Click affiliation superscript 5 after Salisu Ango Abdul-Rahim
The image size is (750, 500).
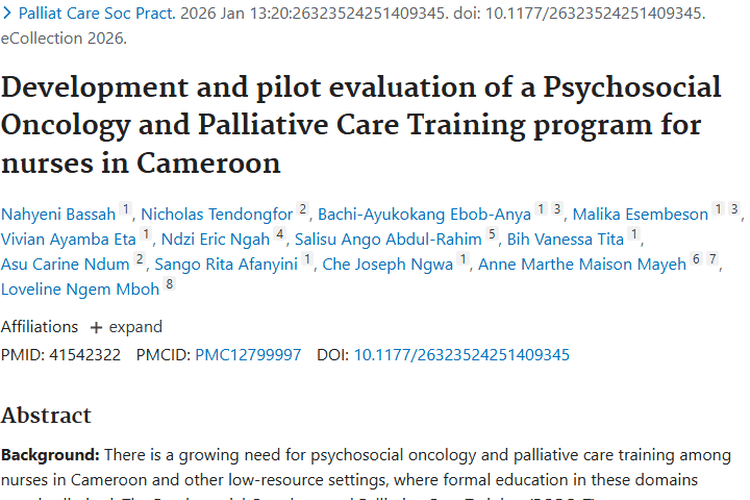[x=492, y=236]
